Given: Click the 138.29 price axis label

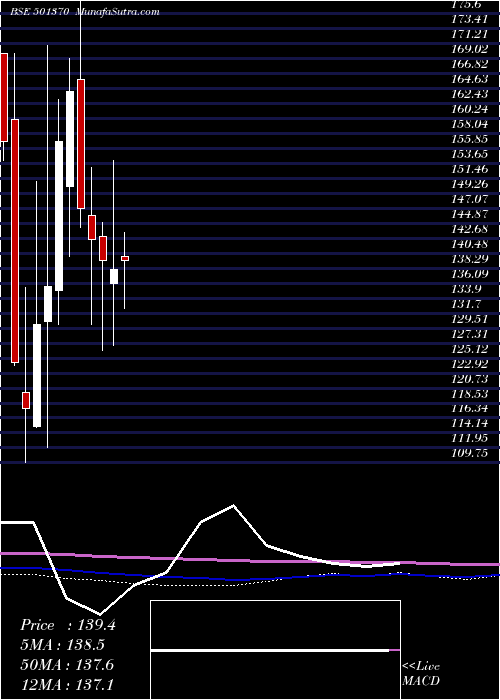Looking at the screenshot, I should [x=471, y=259].
